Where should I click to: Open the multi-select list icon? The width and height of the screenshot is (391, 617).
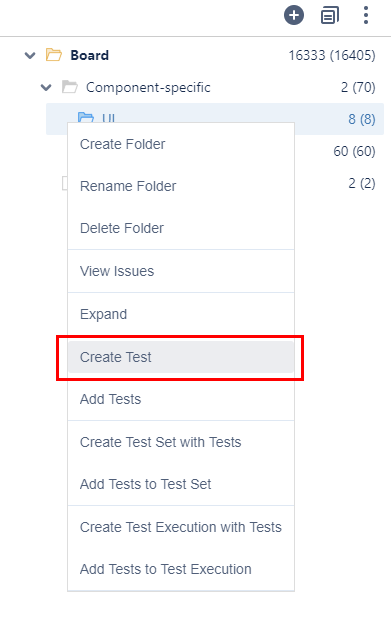(x=330, y=15)
